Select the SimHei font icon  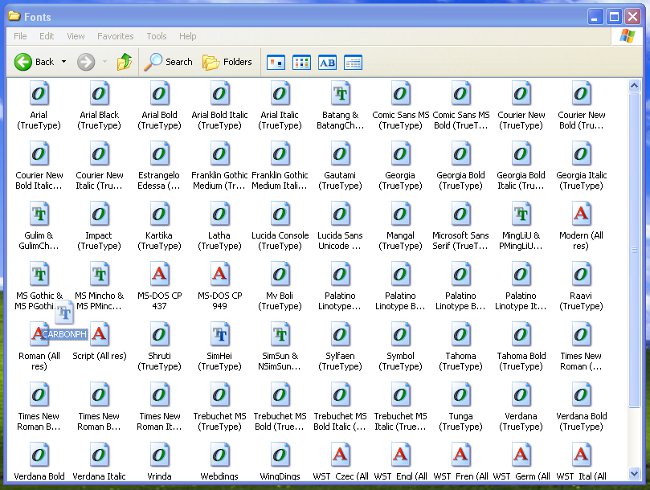pos(220,334)
